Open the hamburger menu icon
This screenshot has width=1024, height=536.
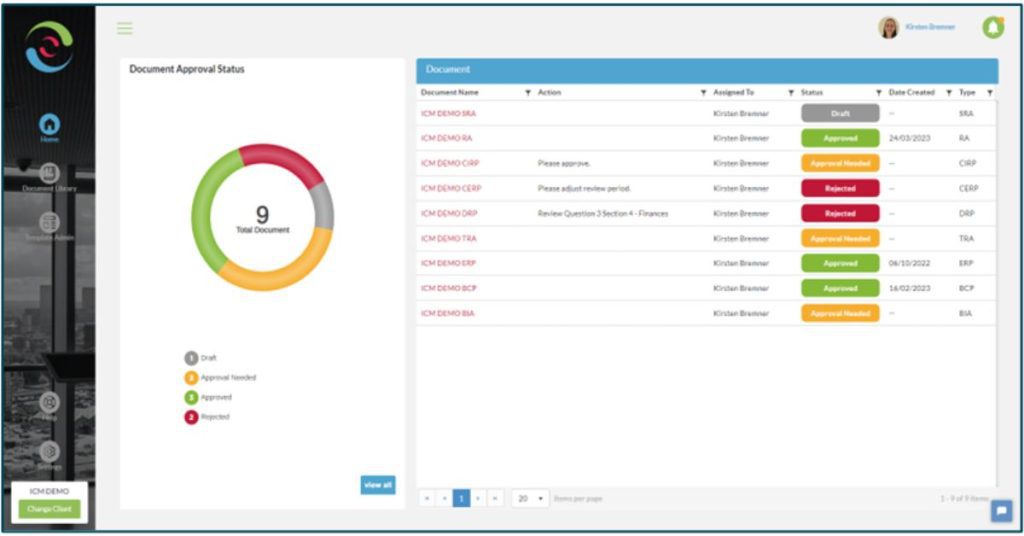(x=125, y=28)
